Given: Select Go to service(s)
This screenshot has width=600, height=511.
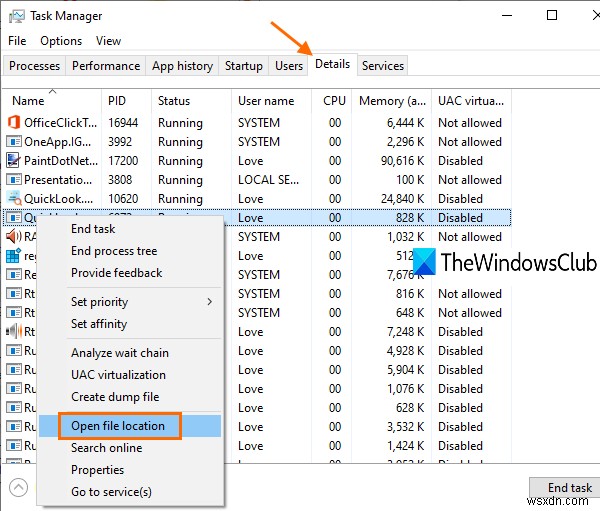Looking at the screenshot, I should pyautogui.click(x=130, y=492).
